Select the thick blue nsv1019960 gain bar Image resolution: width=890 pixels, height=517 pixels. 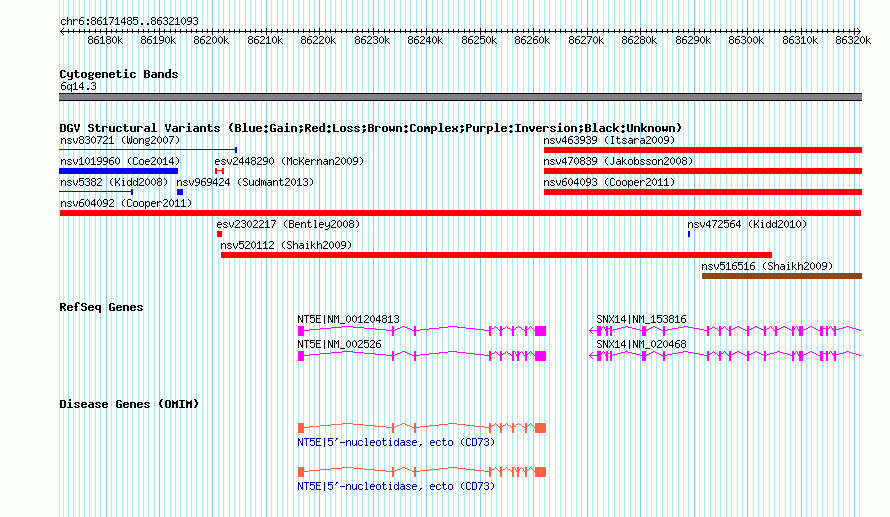[x=119, y=171]
